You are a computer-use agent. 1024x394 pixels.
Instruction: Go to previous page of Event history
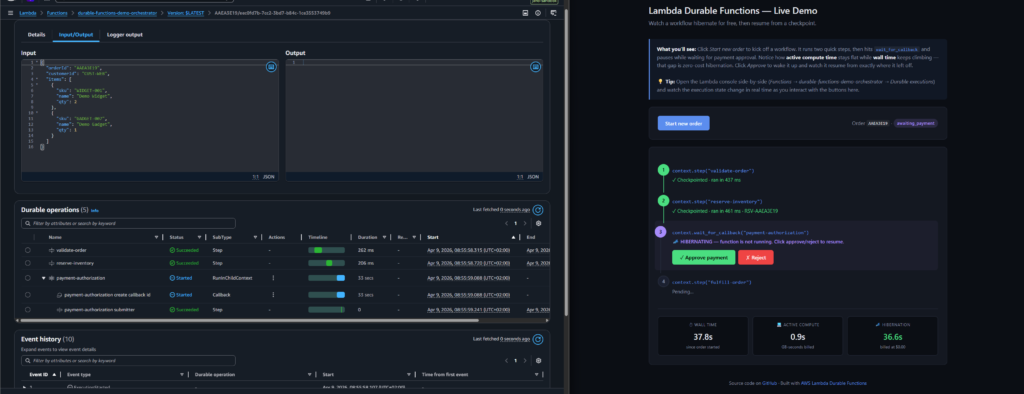point(507,361)
